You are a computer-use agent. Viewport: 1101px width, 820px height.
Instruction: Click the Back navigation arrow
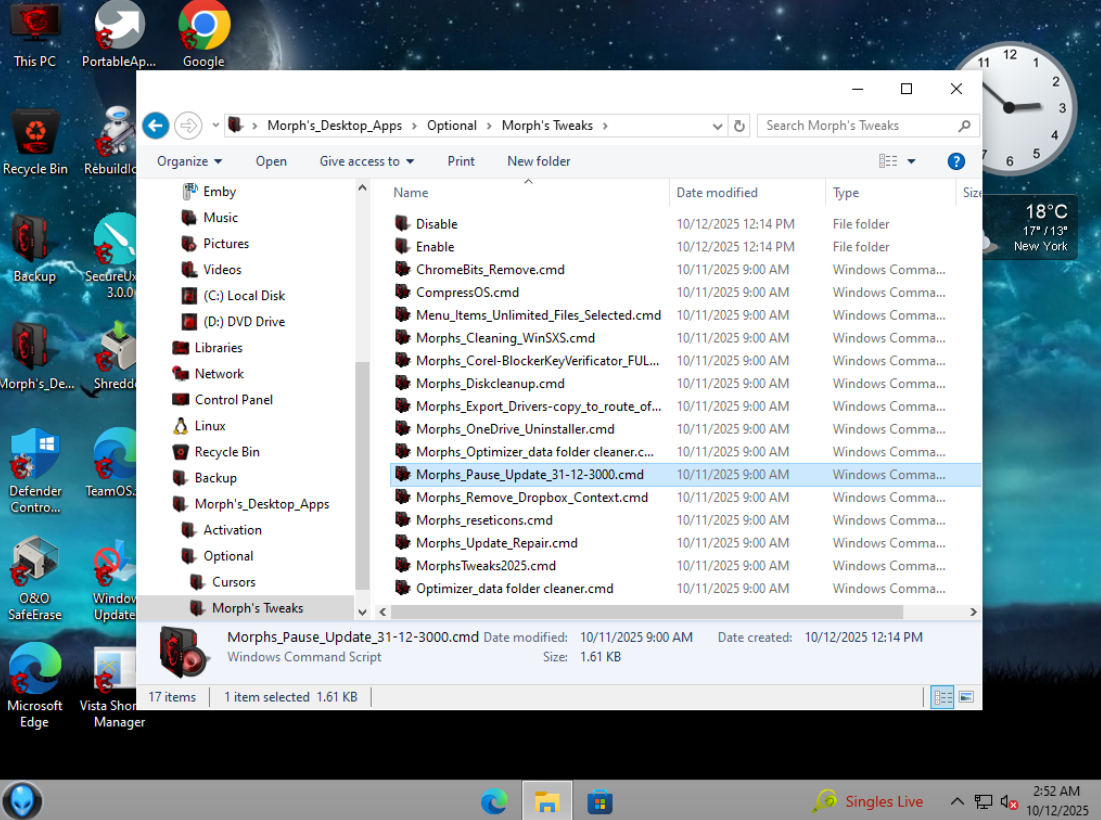(x=155, y=125)
